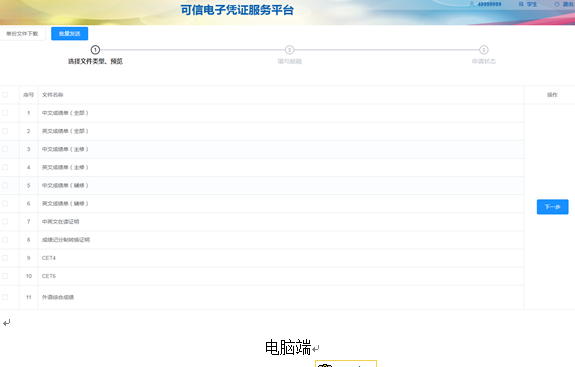Check the box for 中英文在读证明 row 7
This screenshot has height=367, width=575.
coord(5,221)
